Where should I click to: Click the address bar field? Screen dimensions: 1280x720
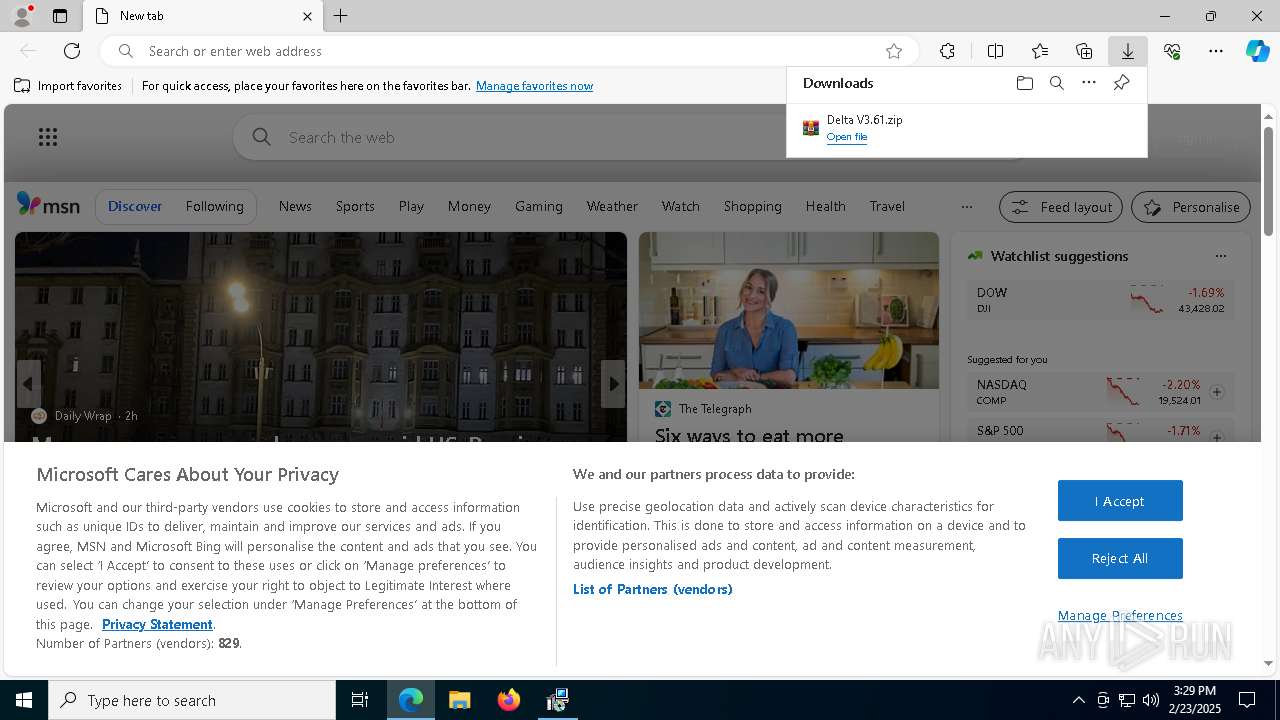click(510, 51)
